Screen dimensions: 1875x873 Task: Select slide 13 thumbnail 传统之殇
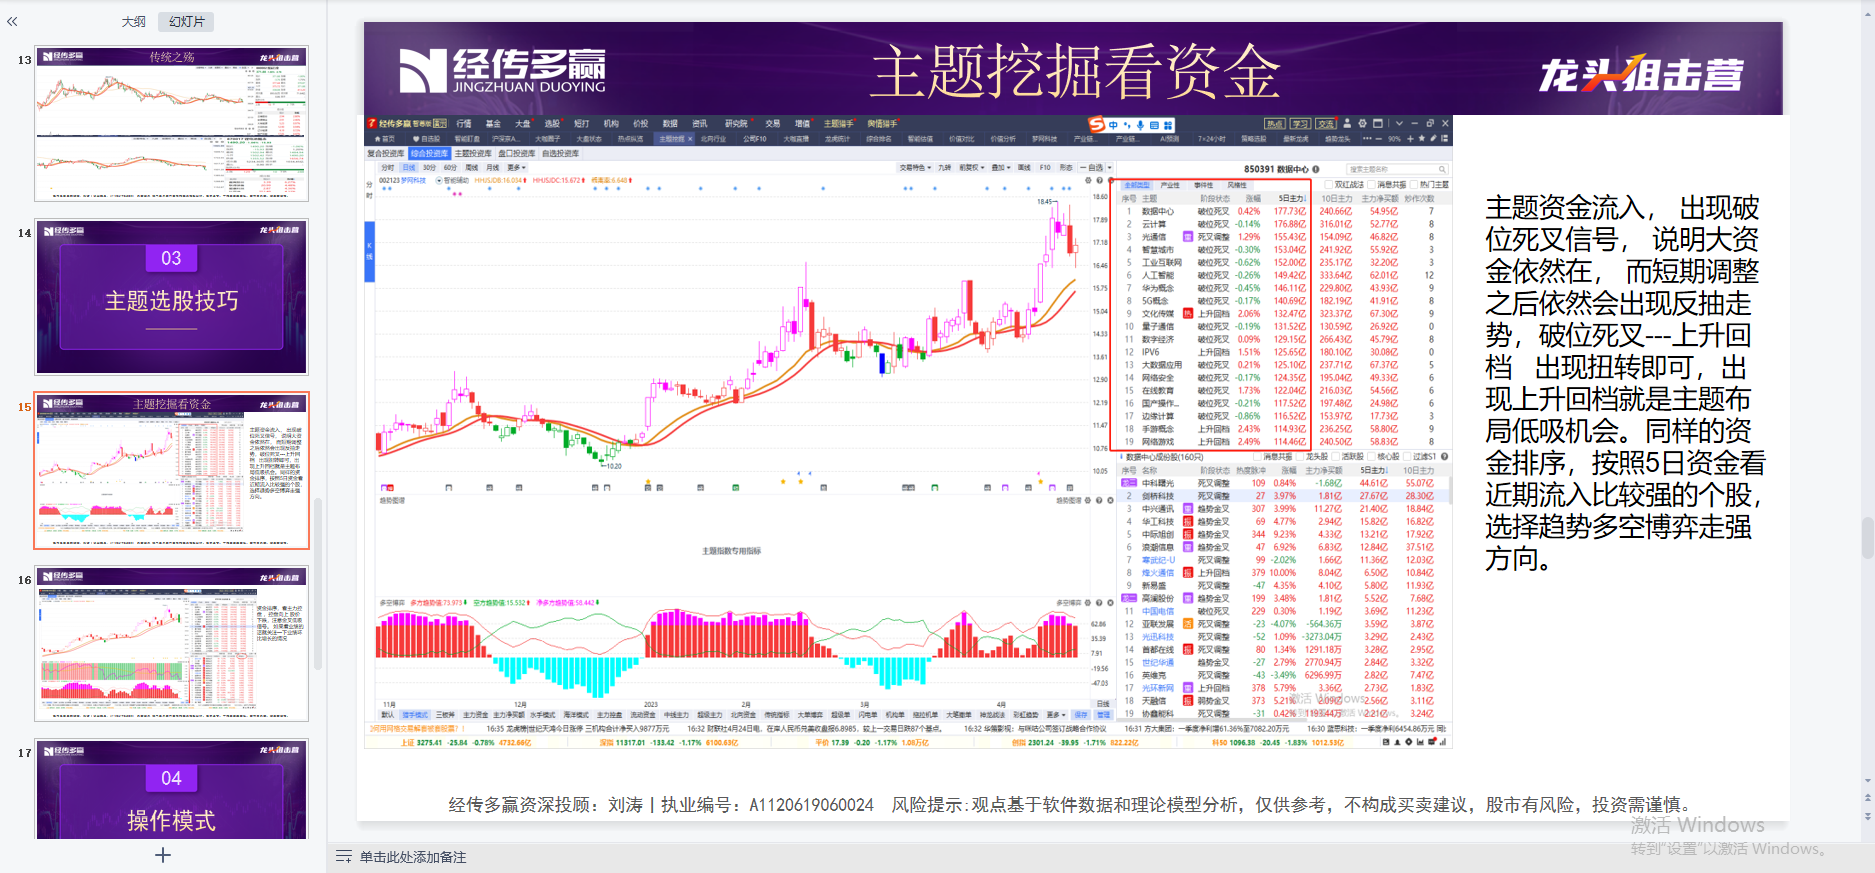(x=172, y=124)
